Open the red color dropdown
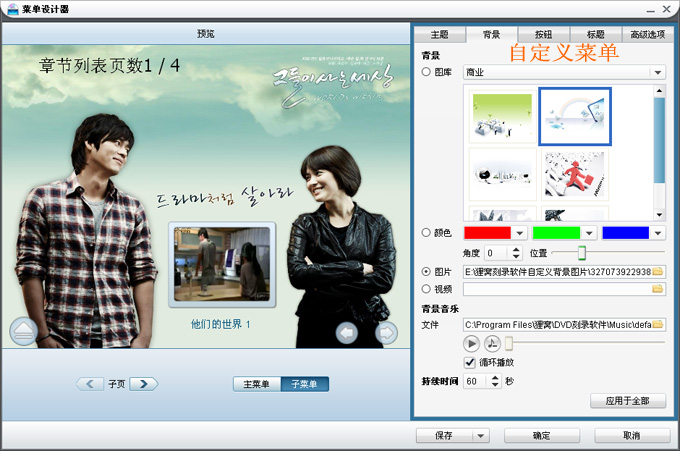The height and width of the screenshot is (451, 680). (520, 233)
